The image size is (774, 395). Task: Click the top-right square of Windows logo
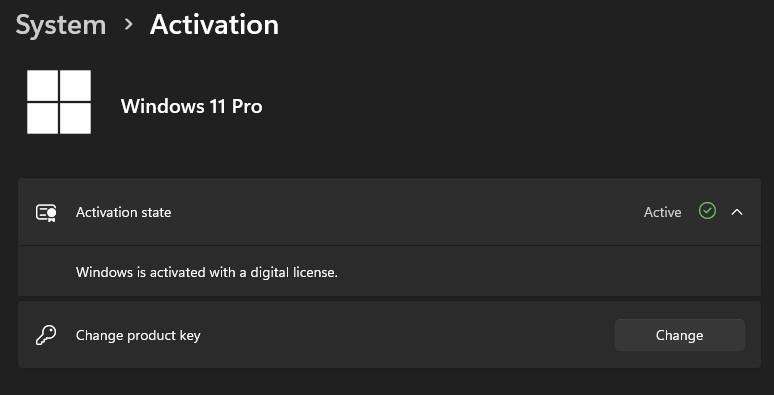pos(76,85)
